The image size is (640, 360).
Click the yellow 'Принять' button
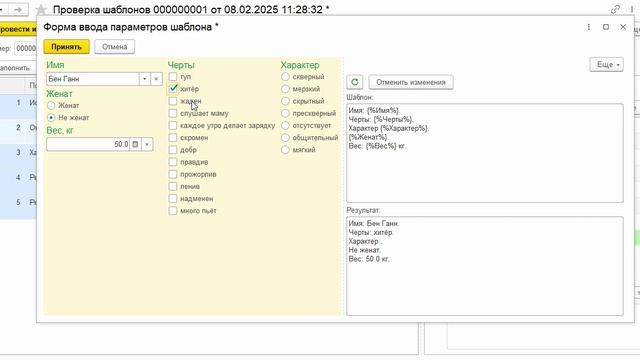click(x=67, y=47)
